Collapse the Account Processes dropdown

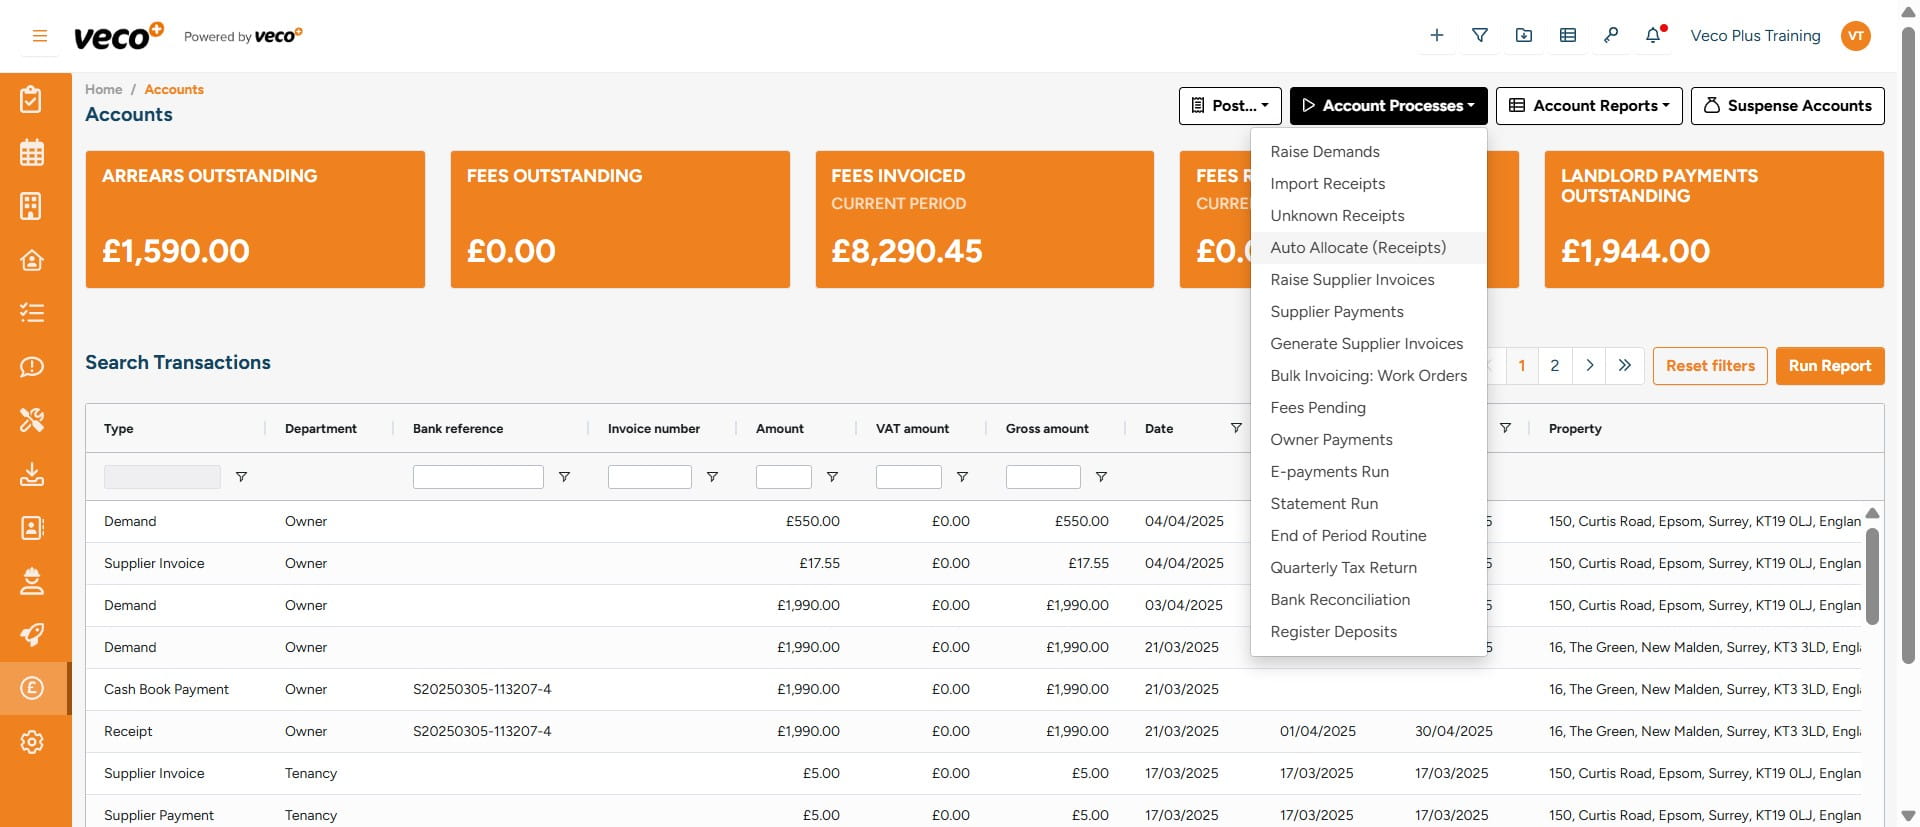click(1388, 106)
